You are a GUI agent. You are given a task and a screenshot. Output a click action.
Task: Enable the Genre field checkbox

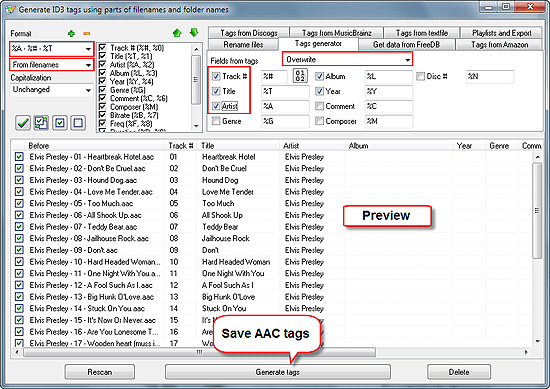216,121
